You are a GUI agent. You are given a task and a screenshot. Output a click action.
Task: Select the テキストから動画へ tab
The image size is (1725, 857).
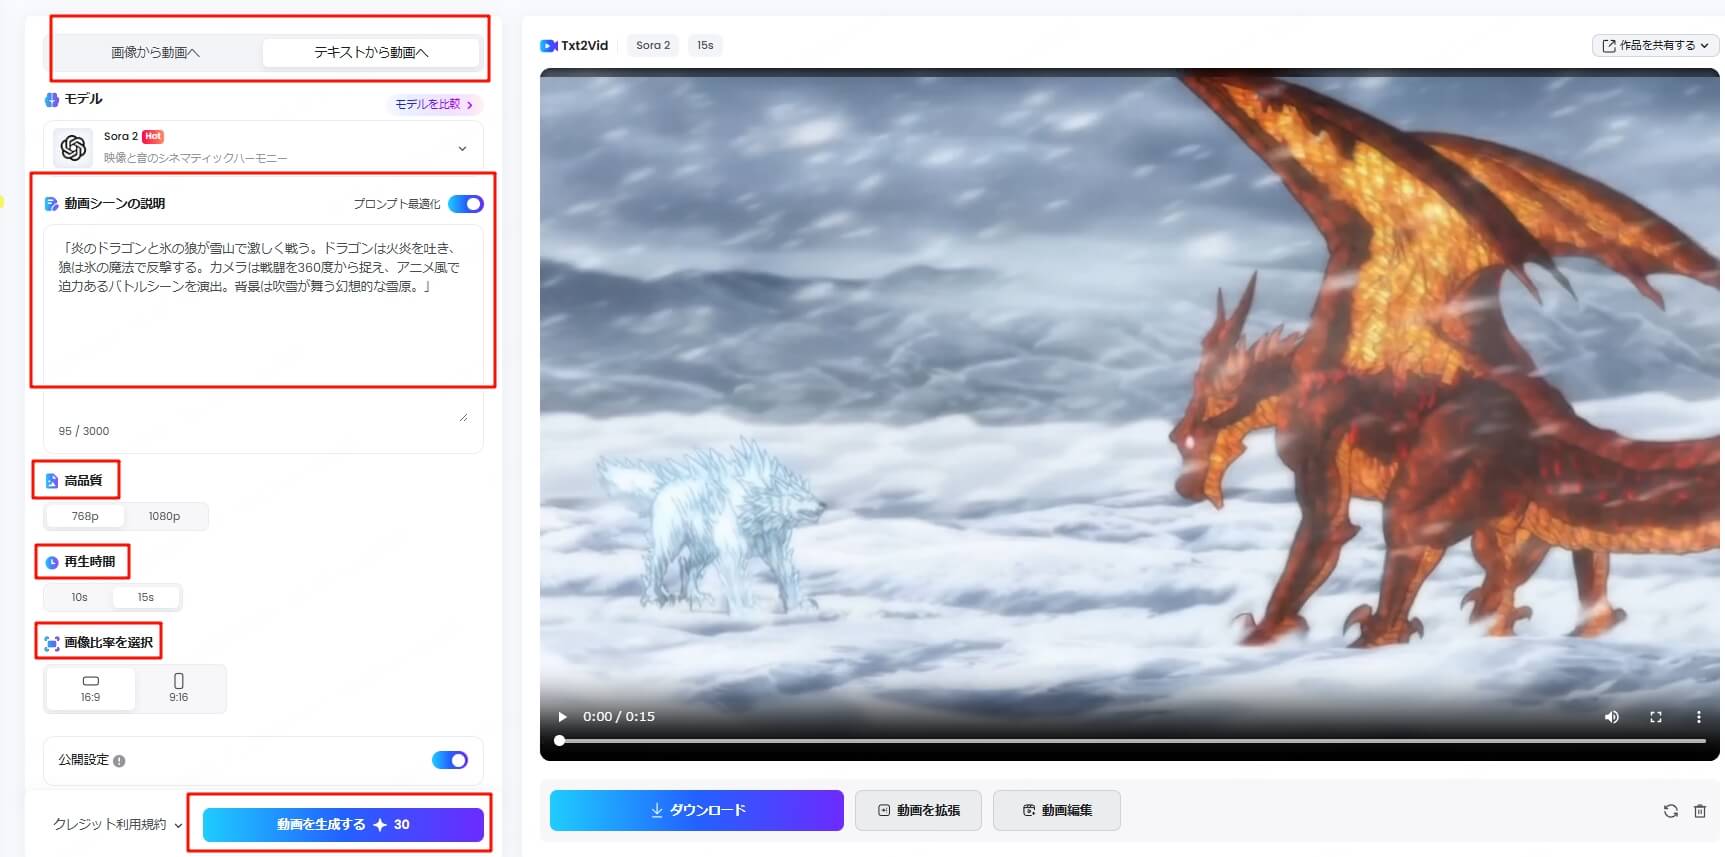coord(371,52)
